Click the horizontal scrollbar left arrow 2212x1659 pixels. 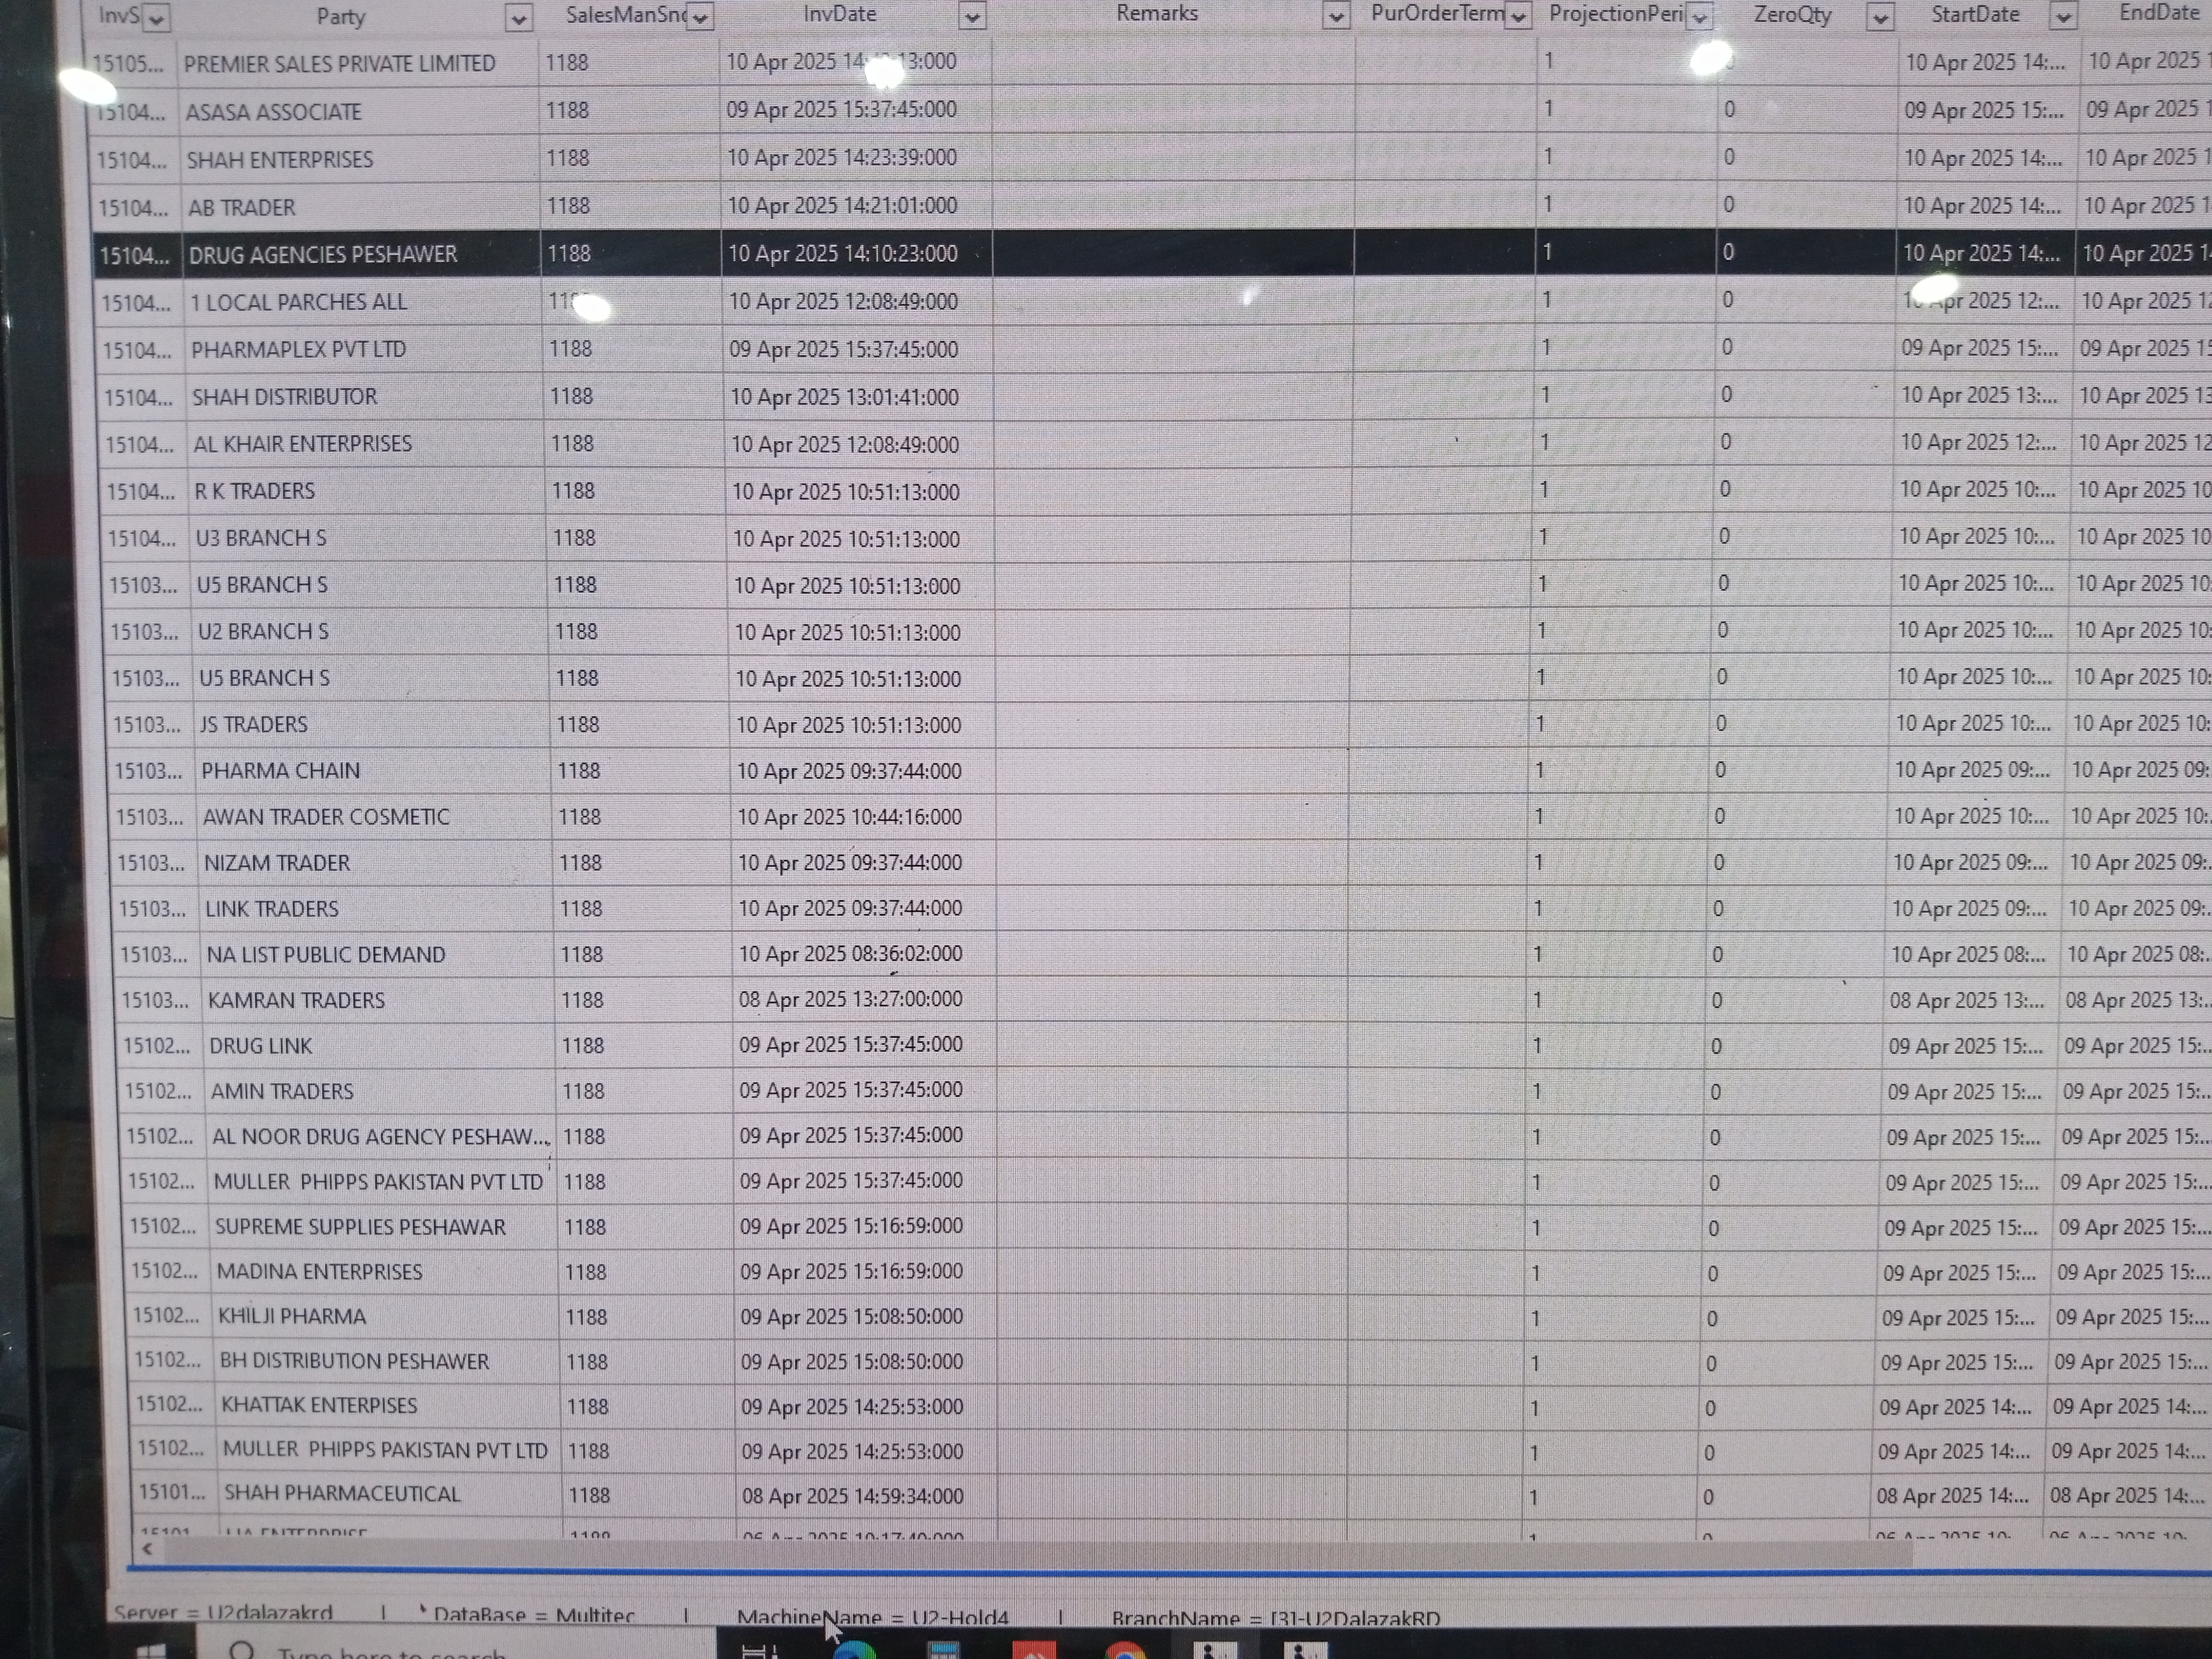click(x=148, y=1548)
